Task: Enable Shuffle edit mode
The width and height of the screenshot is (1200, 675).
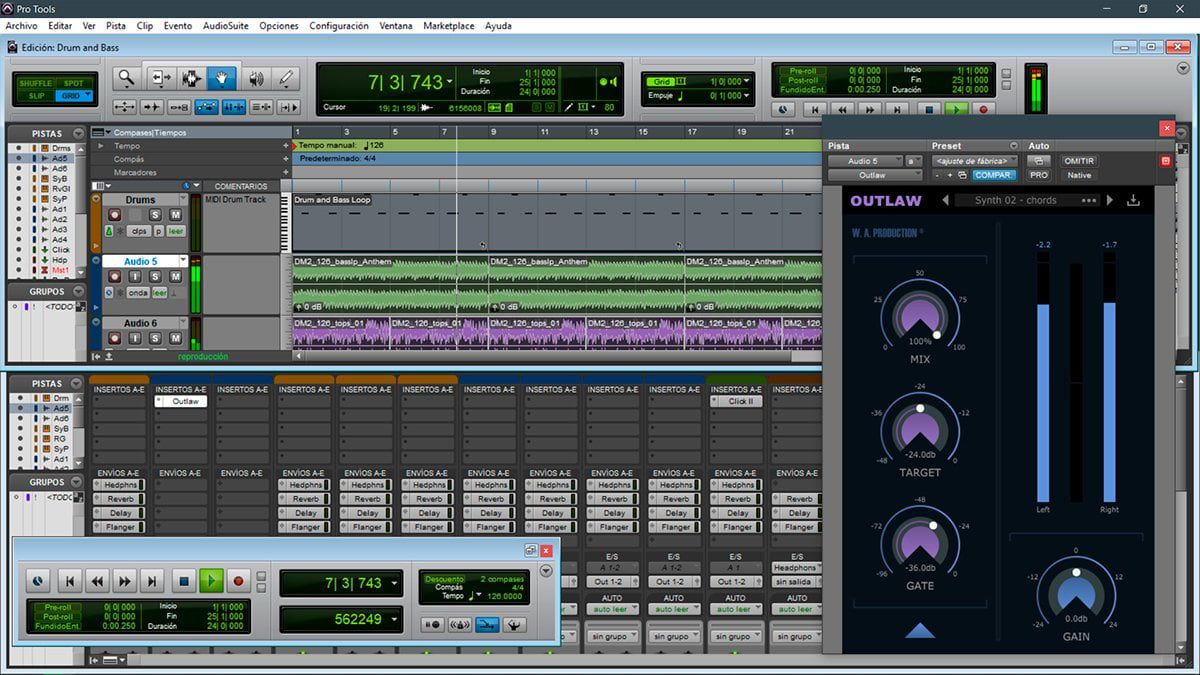Action: click(x=37, y=84)
